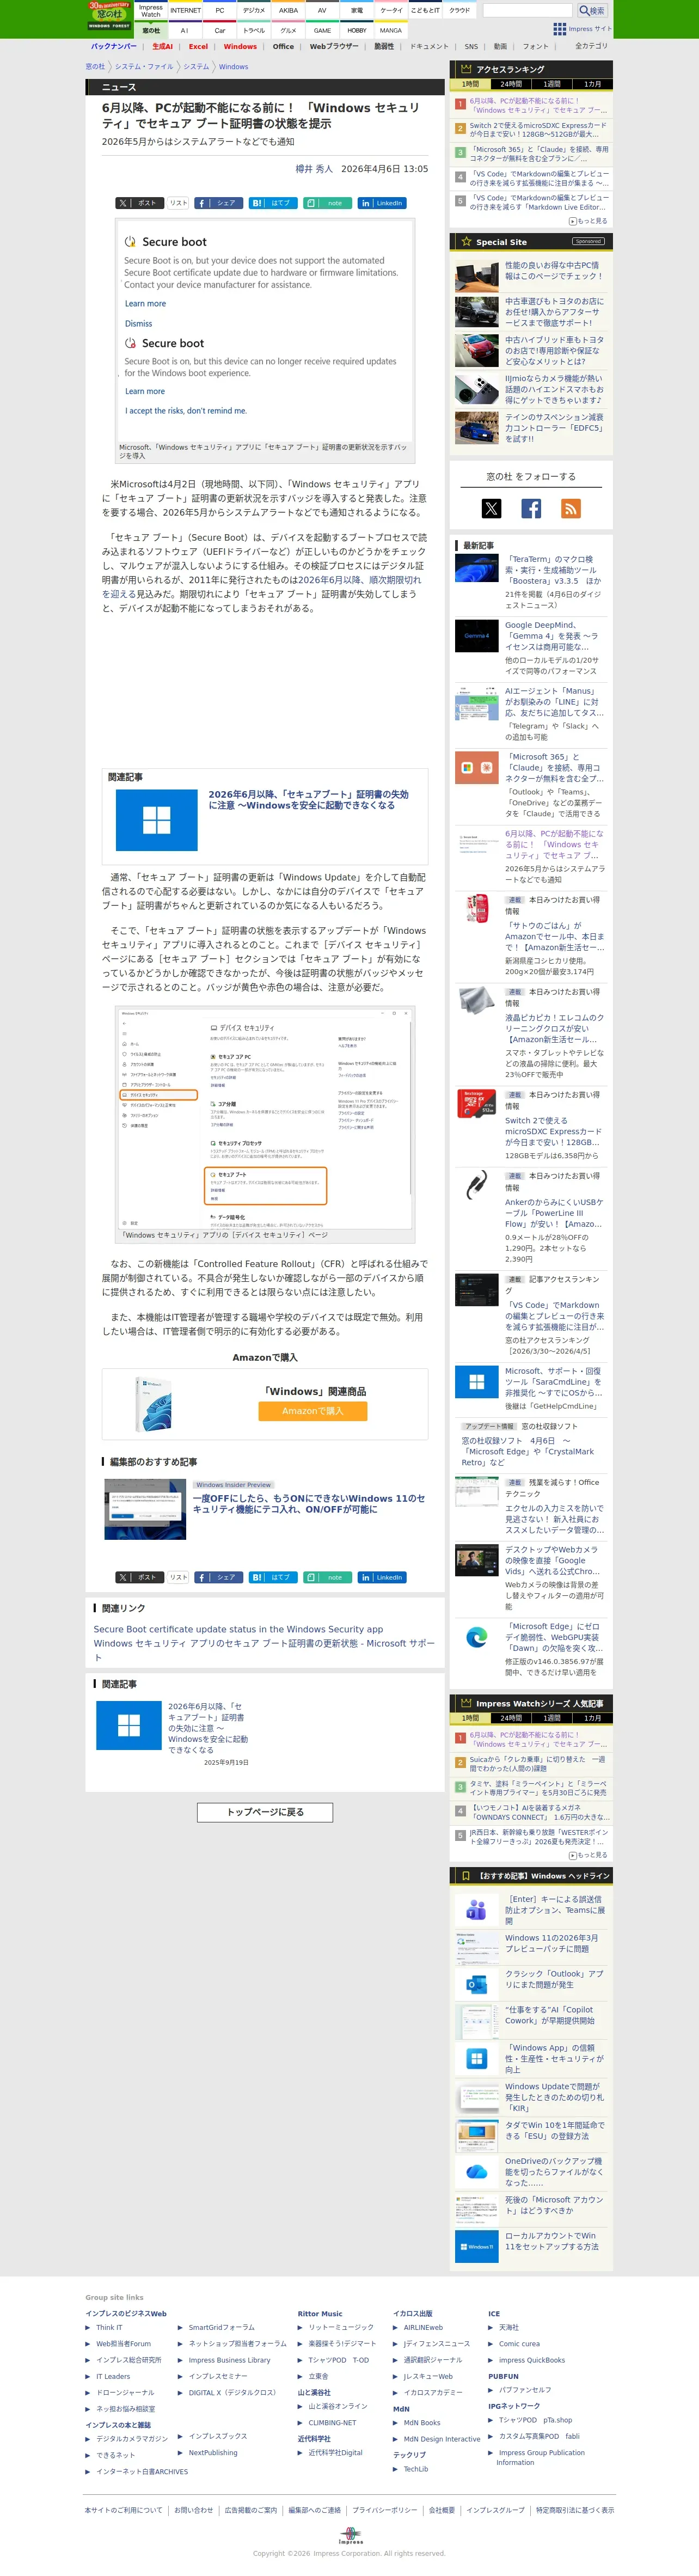Click the ポスト button above the 関連リンク section
This screenshot has height=2576, width=699.
point(139,1577)
